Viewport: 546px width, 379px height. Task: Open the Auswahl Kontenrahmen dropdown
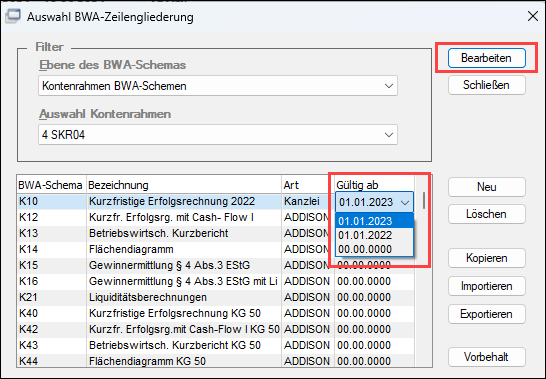218,134
